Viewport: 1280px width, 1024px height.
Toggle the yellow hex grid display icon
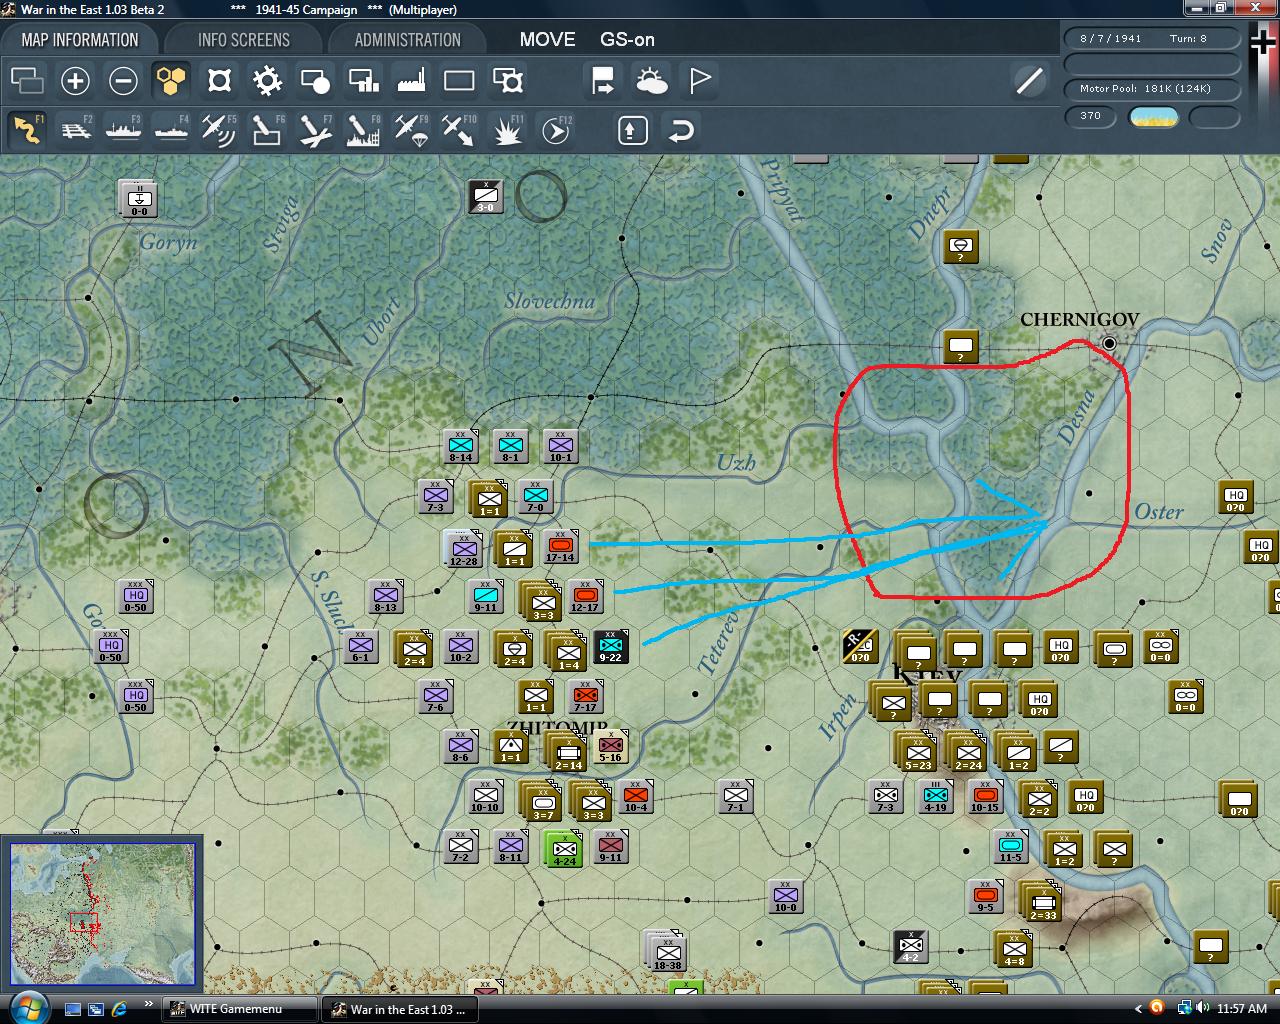coord(171,81)
